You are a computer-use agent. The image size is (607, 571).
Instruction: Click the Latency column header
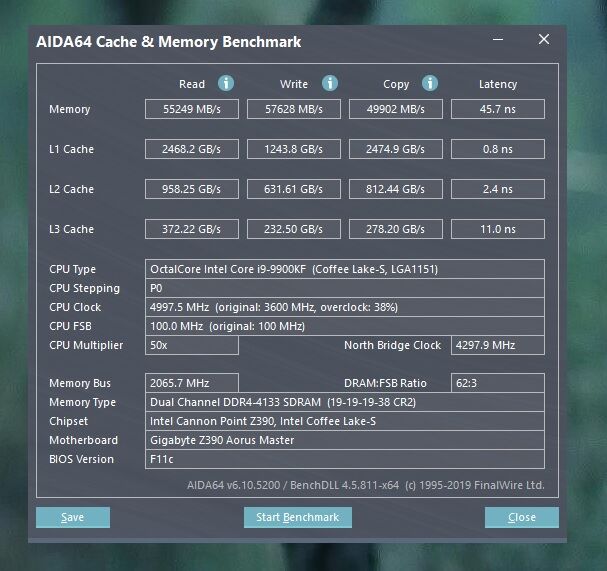[x=498, y=84]
